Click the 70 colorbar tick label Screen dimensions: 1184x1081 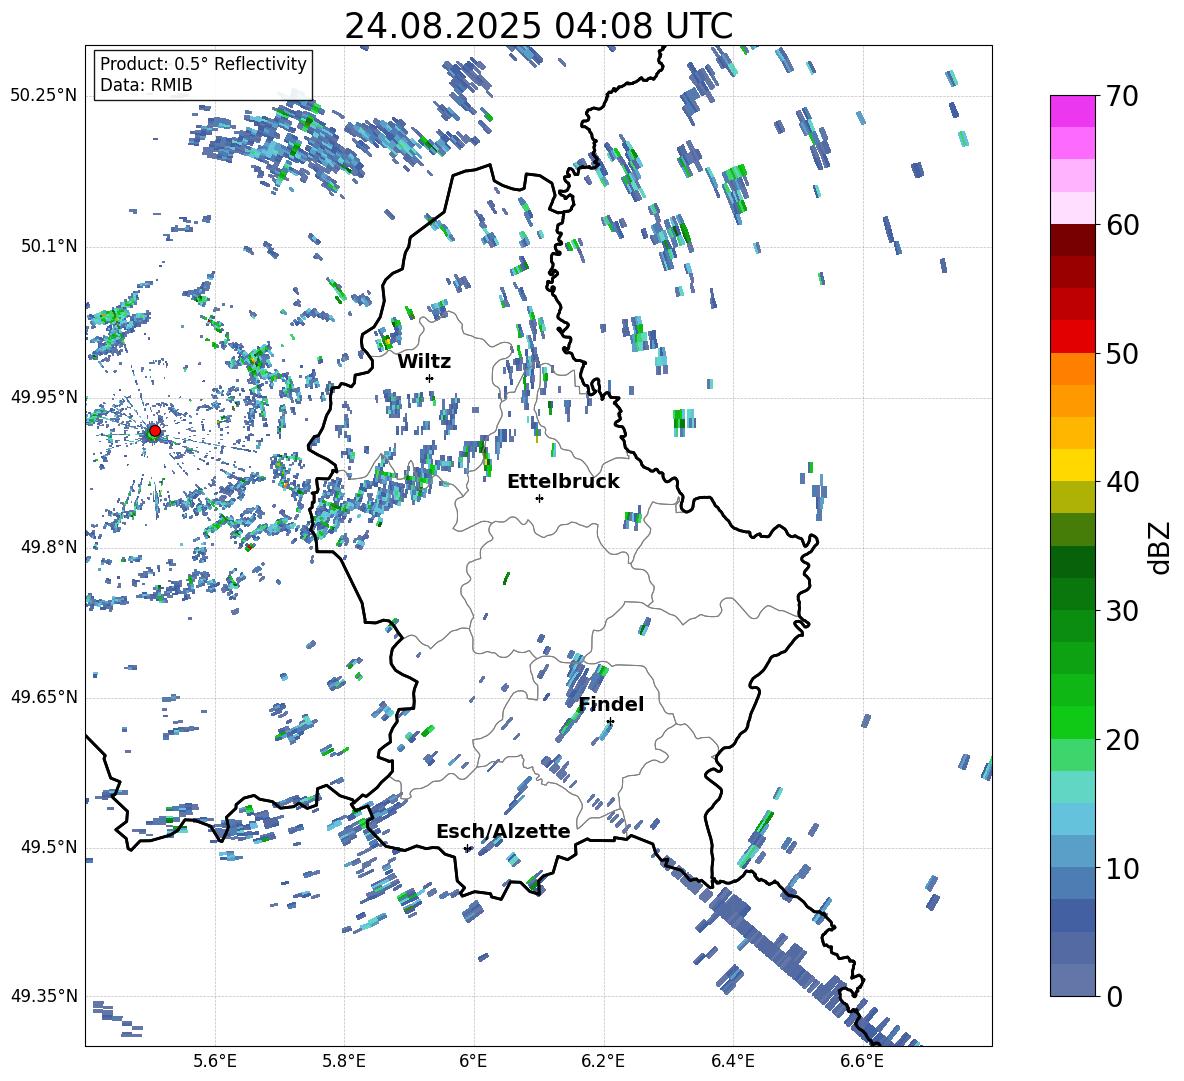click(1122, 97)
